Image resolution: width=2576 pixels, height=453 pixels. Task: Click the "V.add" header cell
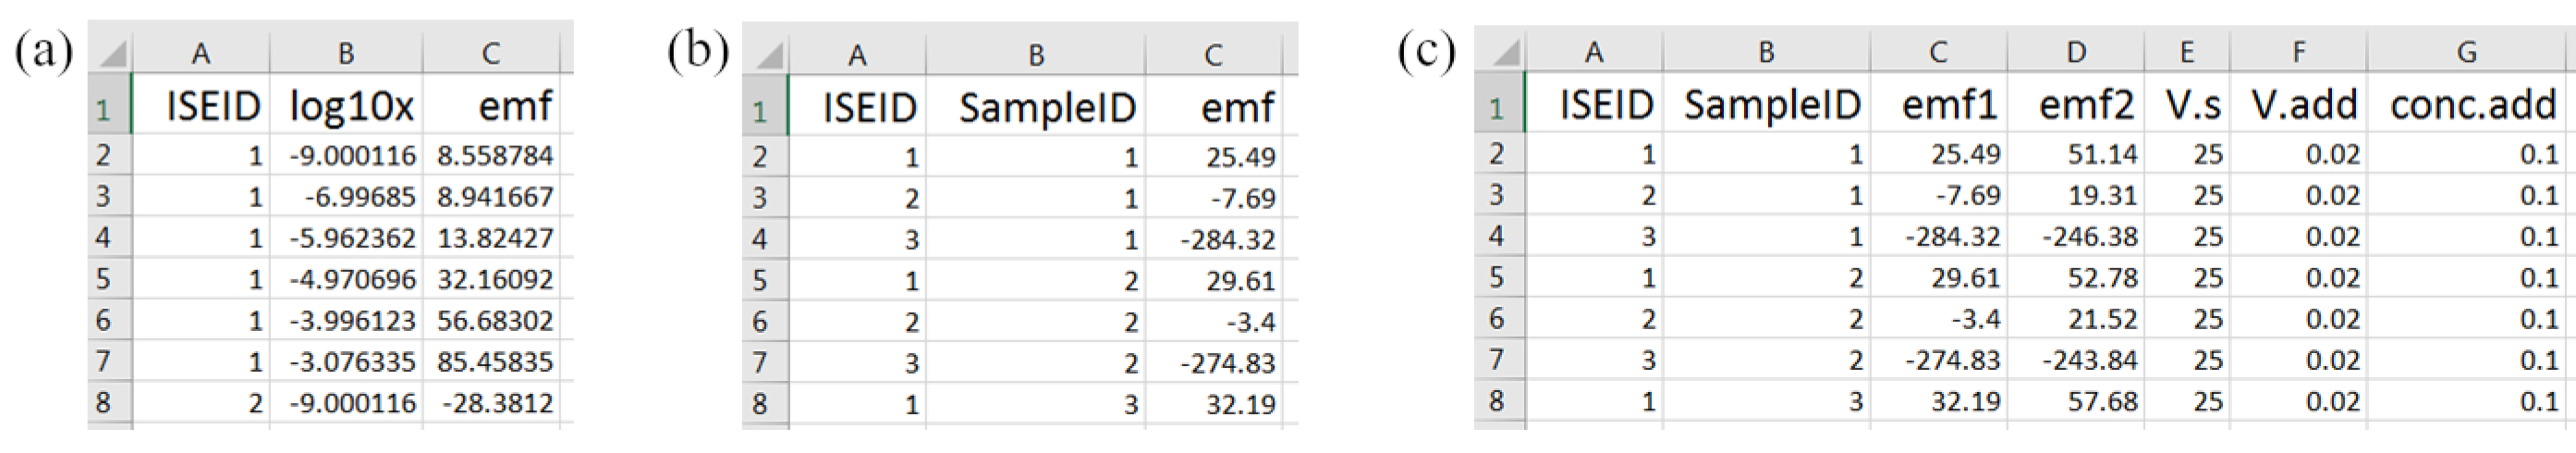(2303, 105)
